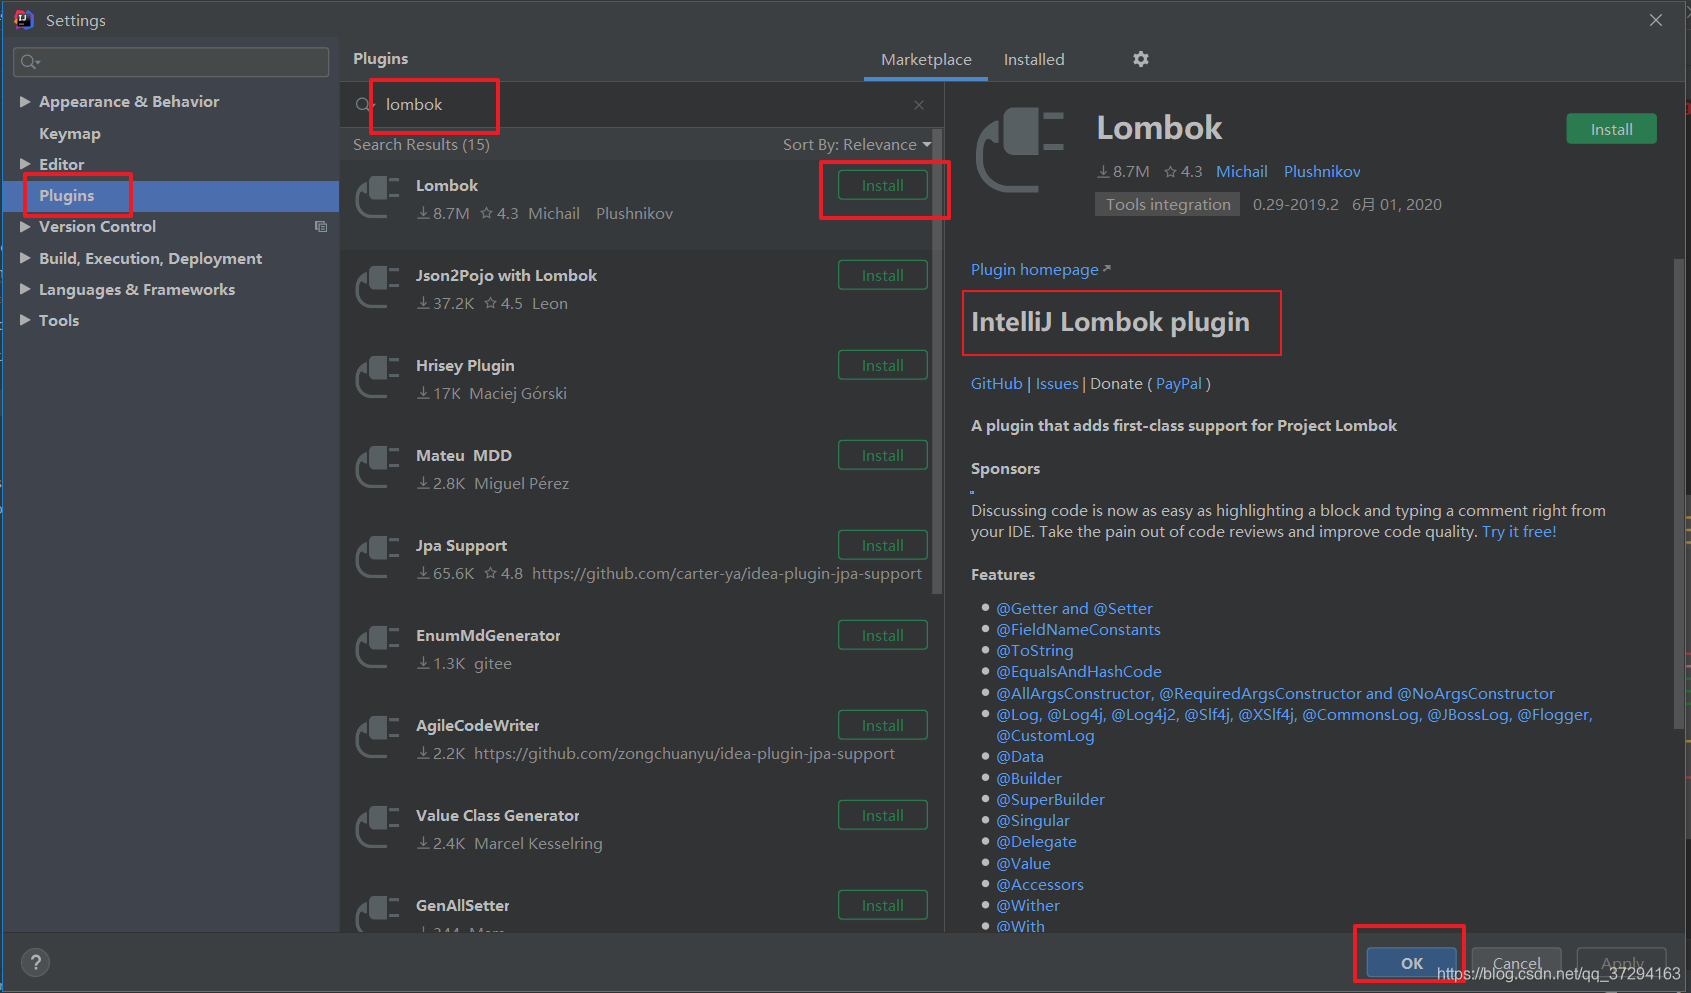Image resolution: width=1691 pixels, height=993 pixels.
Task: Open the @Data feature link
Action: [1019, 757]
